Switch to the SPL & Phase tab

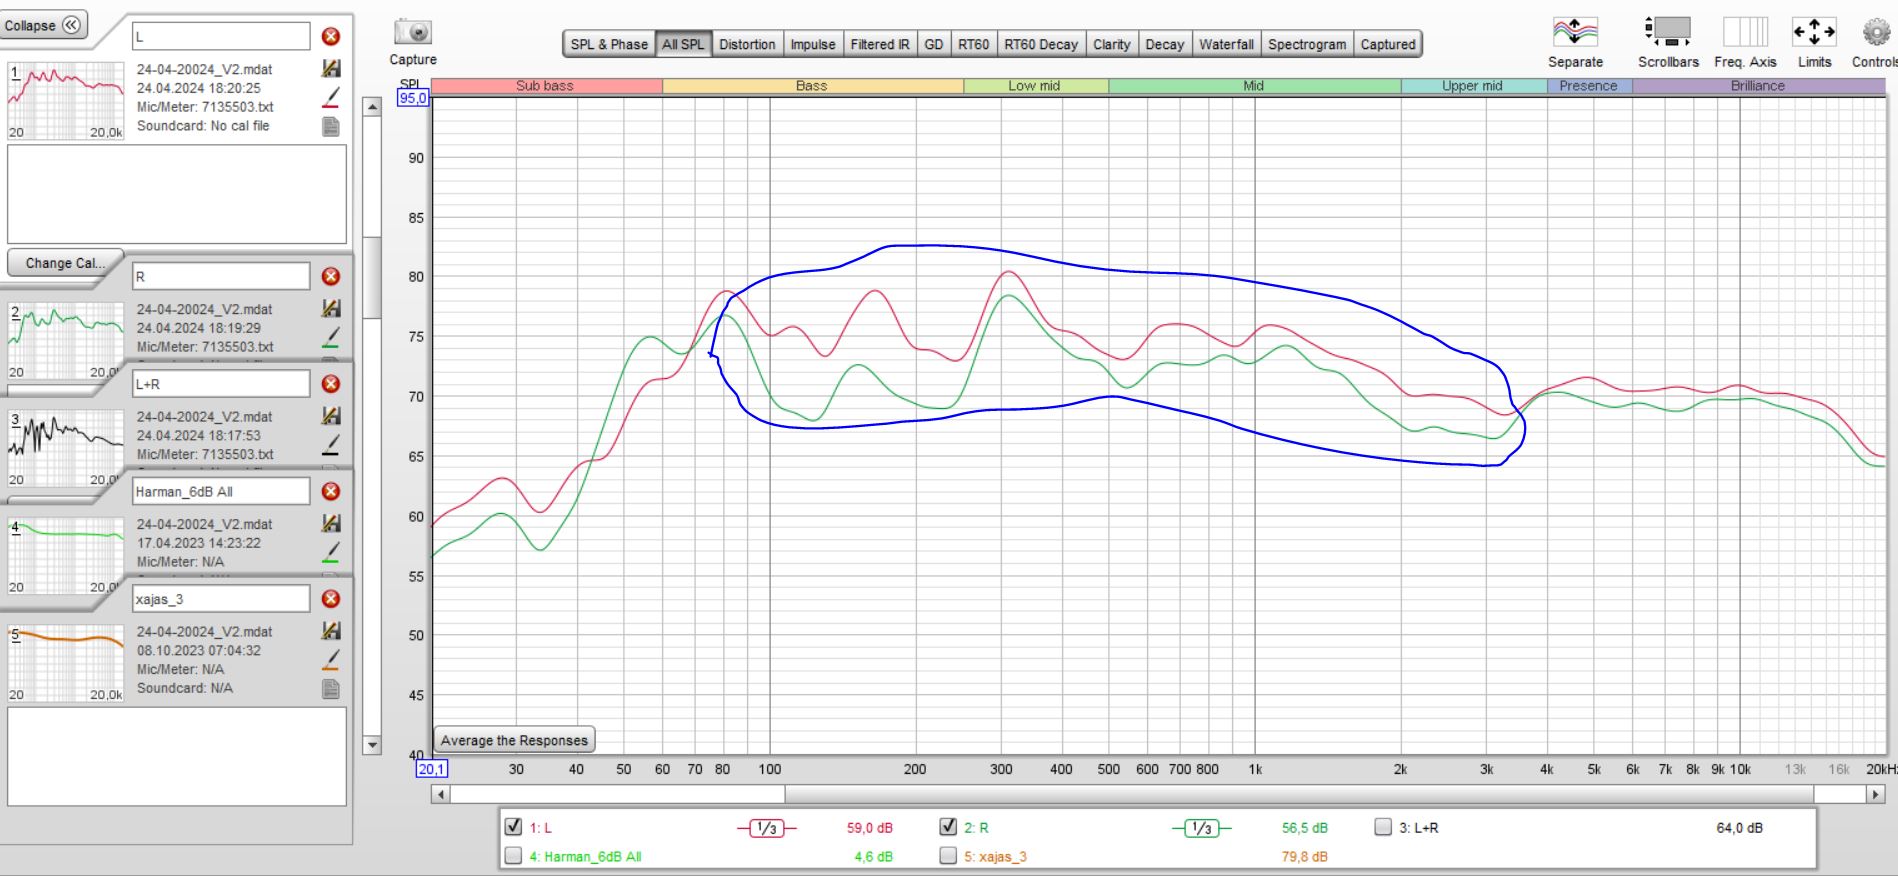609,44
